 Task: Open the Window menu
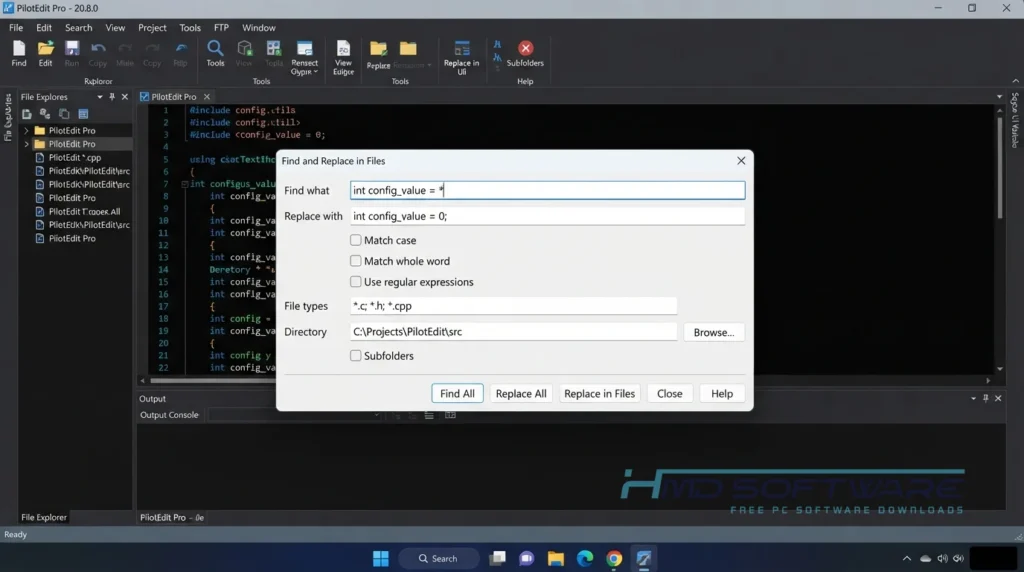click(259, 27)
